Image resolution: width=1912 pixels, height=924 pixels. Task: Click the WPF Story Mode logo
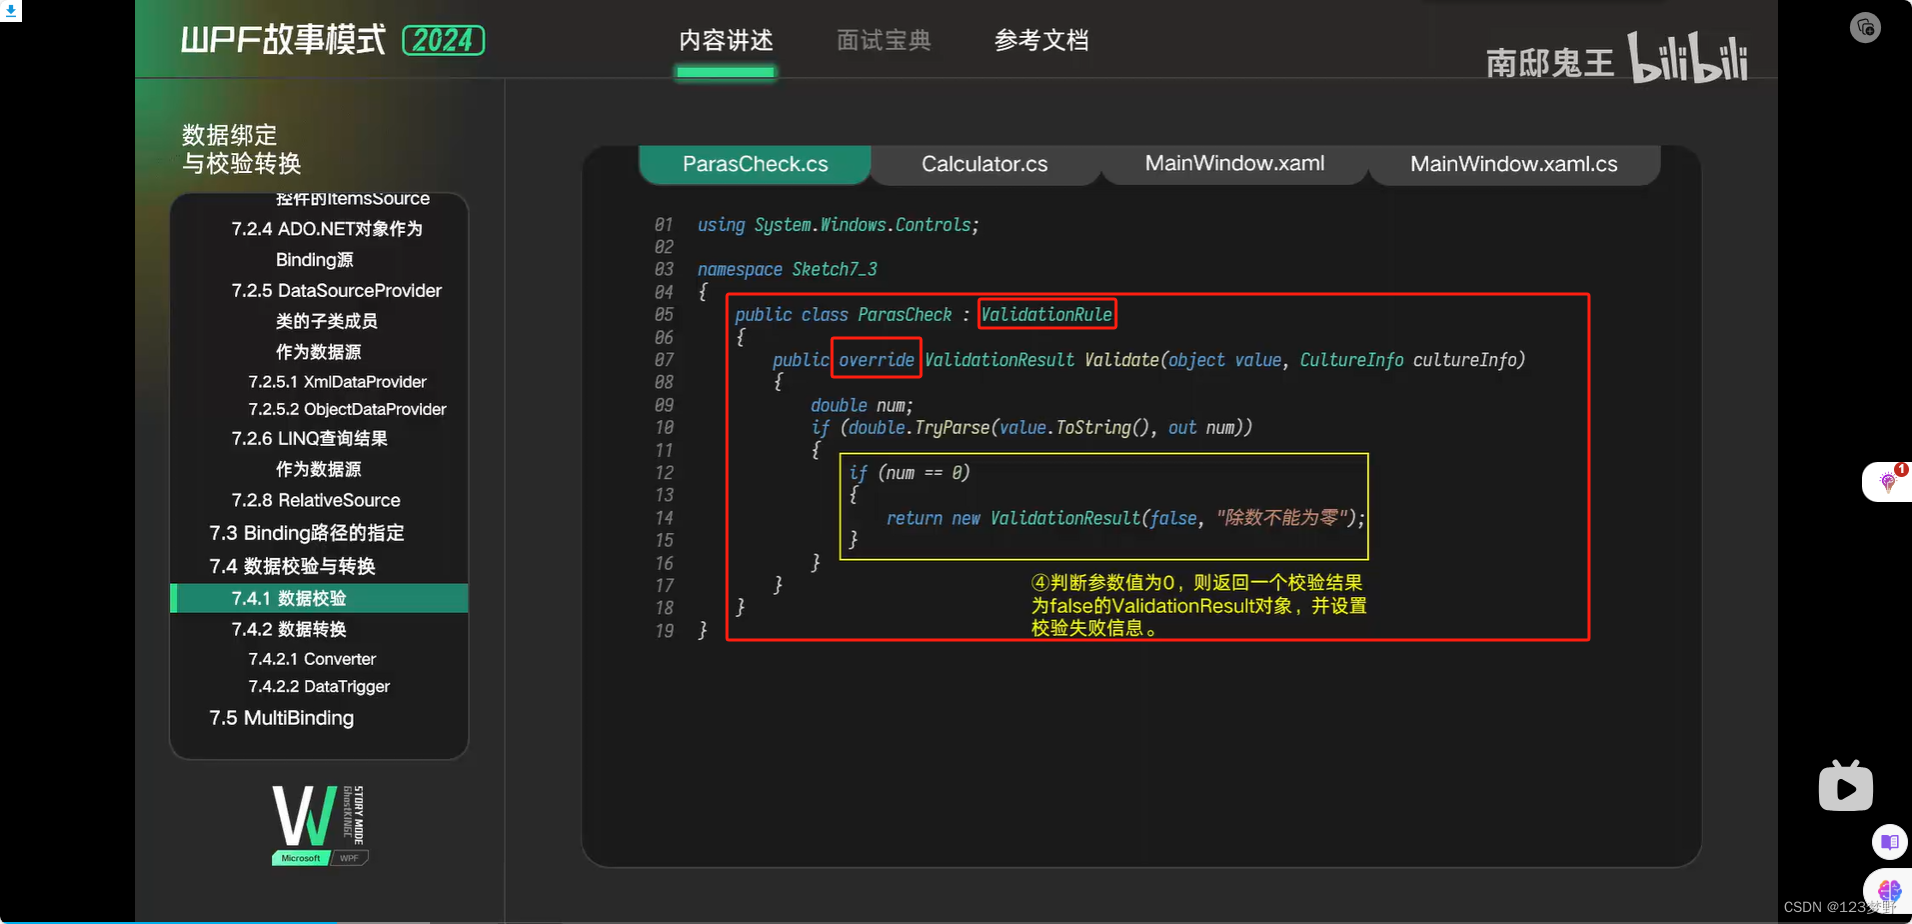point(320,825)
